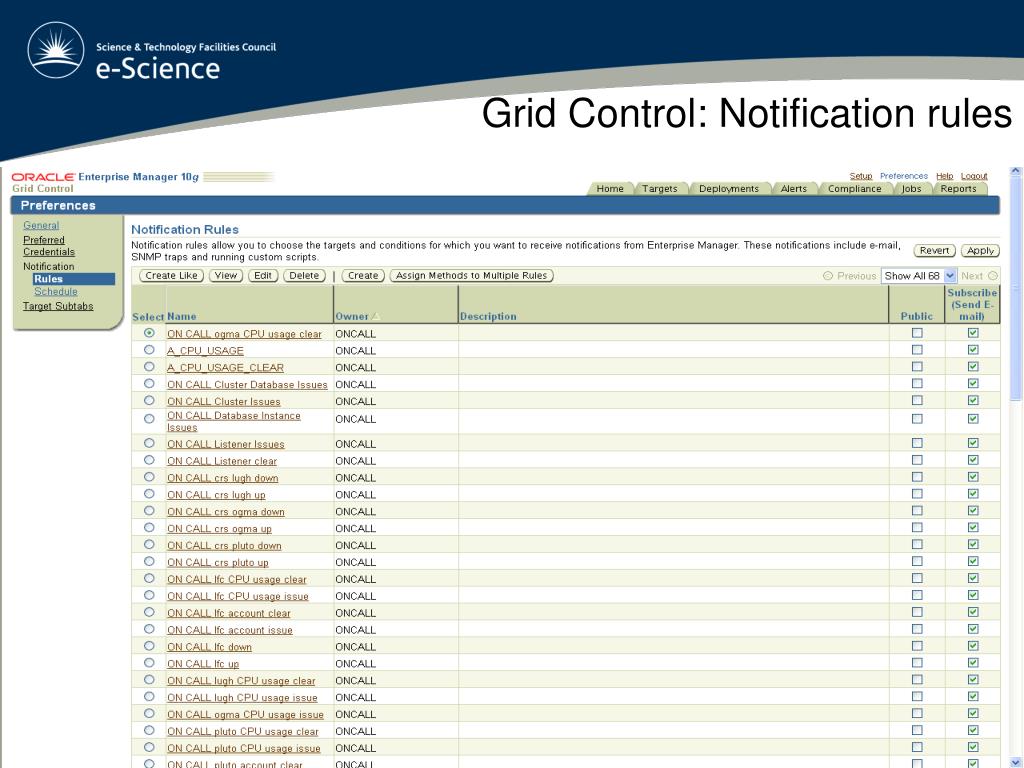
Task: Click the Public column header
Action: coord(917,317)
